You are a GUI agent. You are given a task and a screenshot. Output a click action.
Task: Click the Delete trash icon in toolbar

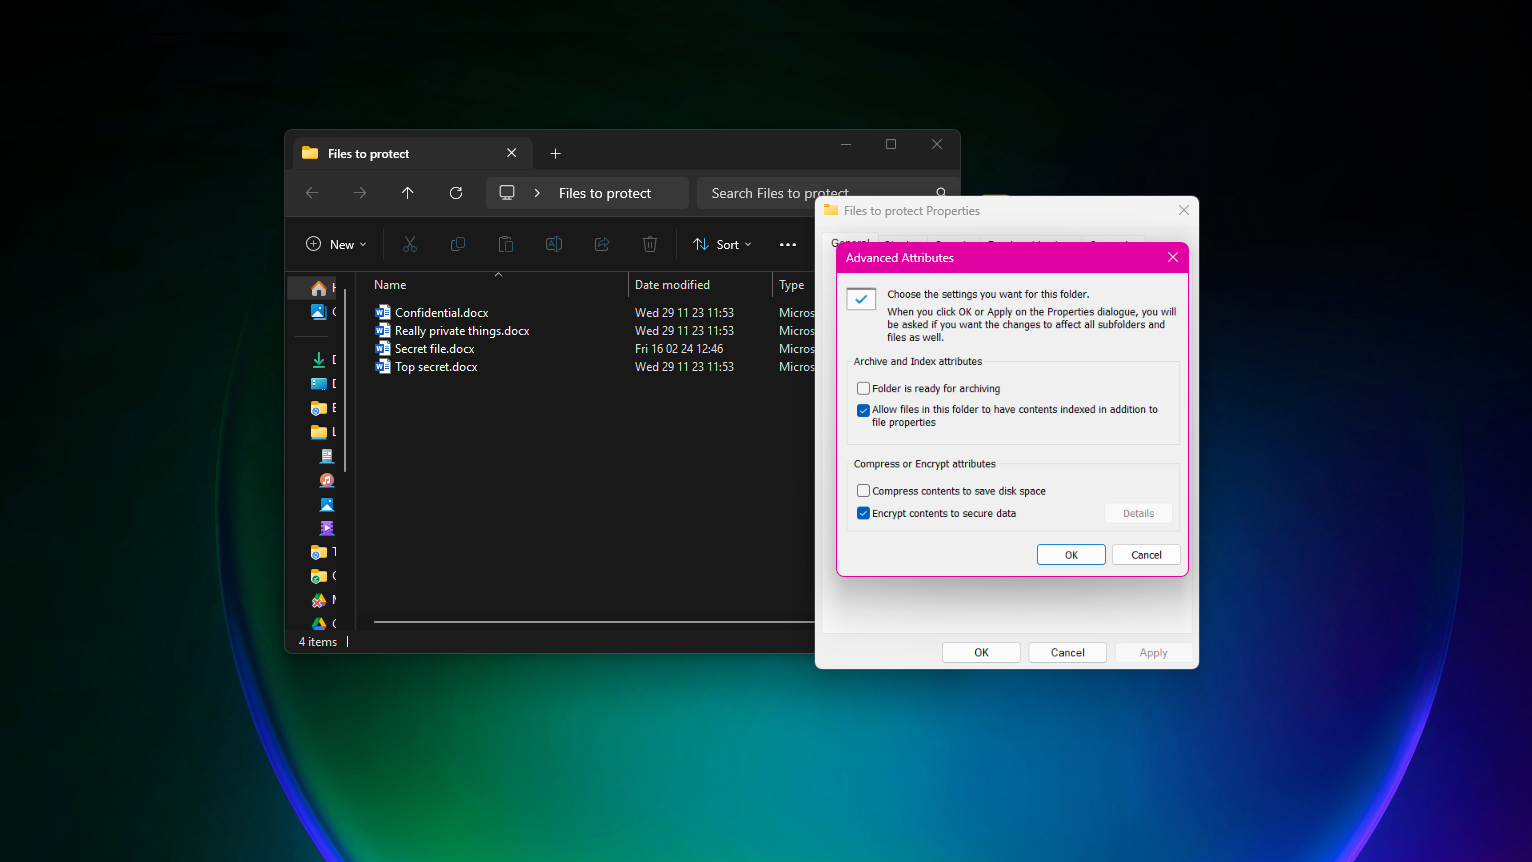click(x=650, y=244)
